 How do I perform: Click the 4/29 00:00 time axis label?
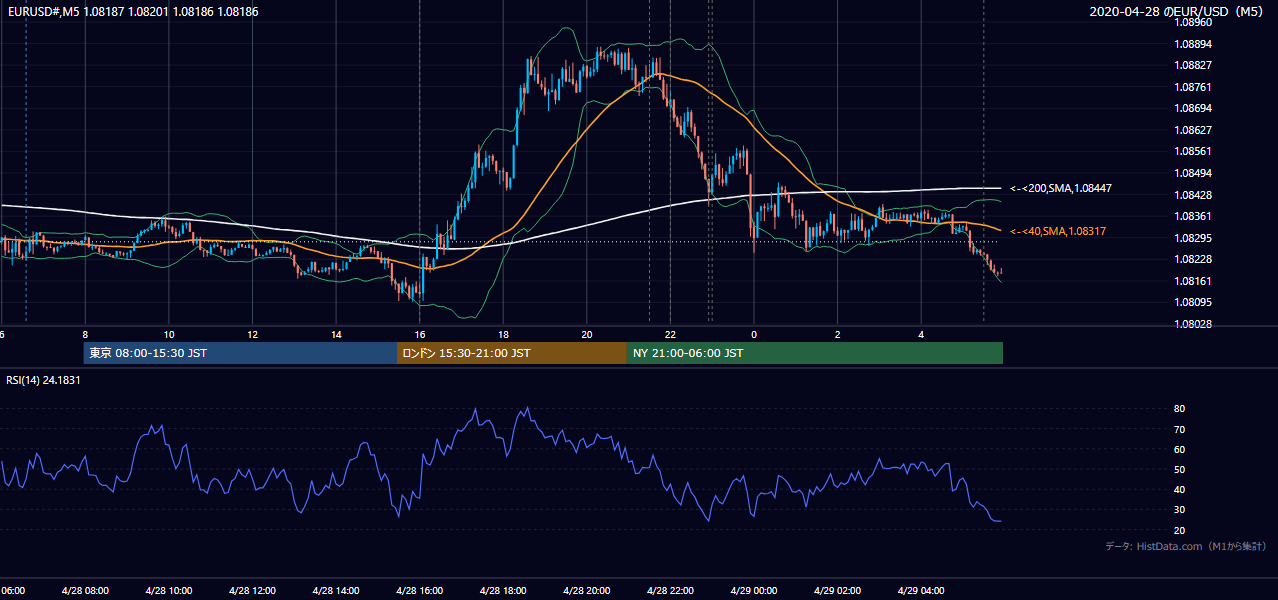point(754,590)
